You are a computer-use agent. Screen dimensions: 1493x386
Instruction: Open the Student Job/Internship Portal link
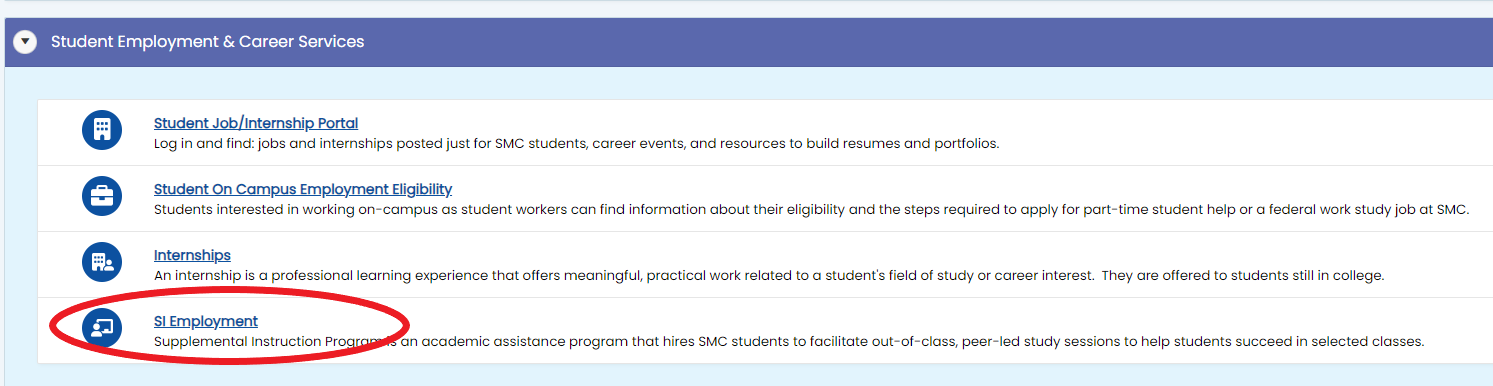[256, 123]
